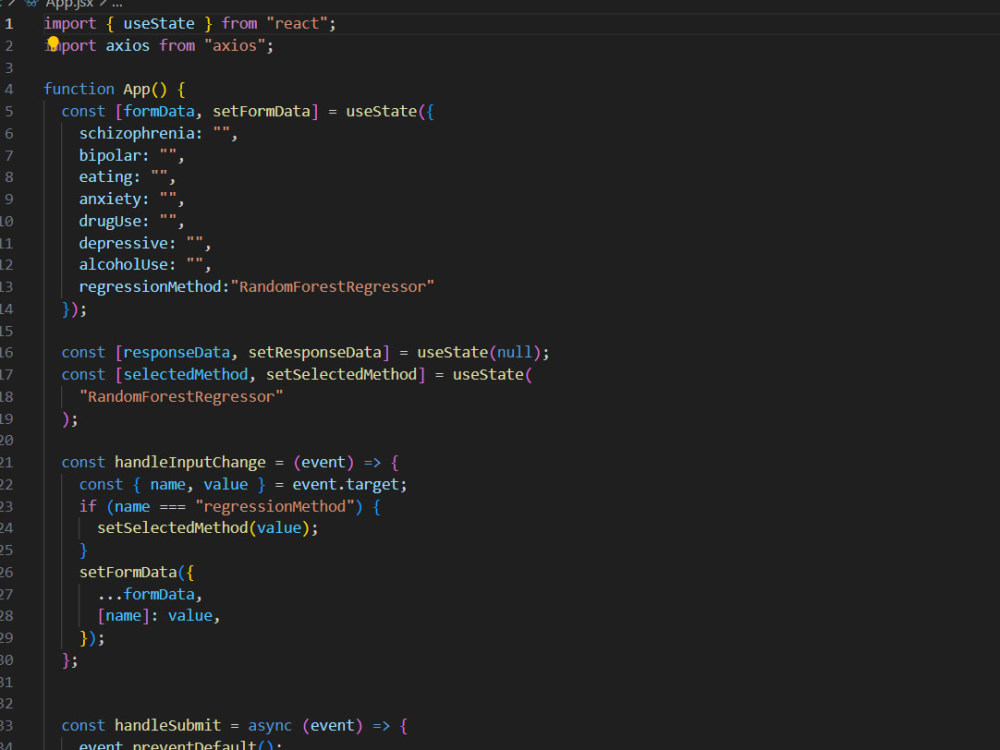Select line number 1 in the gutter
The height and width of the screenshot is (750, 1000).
9,24
